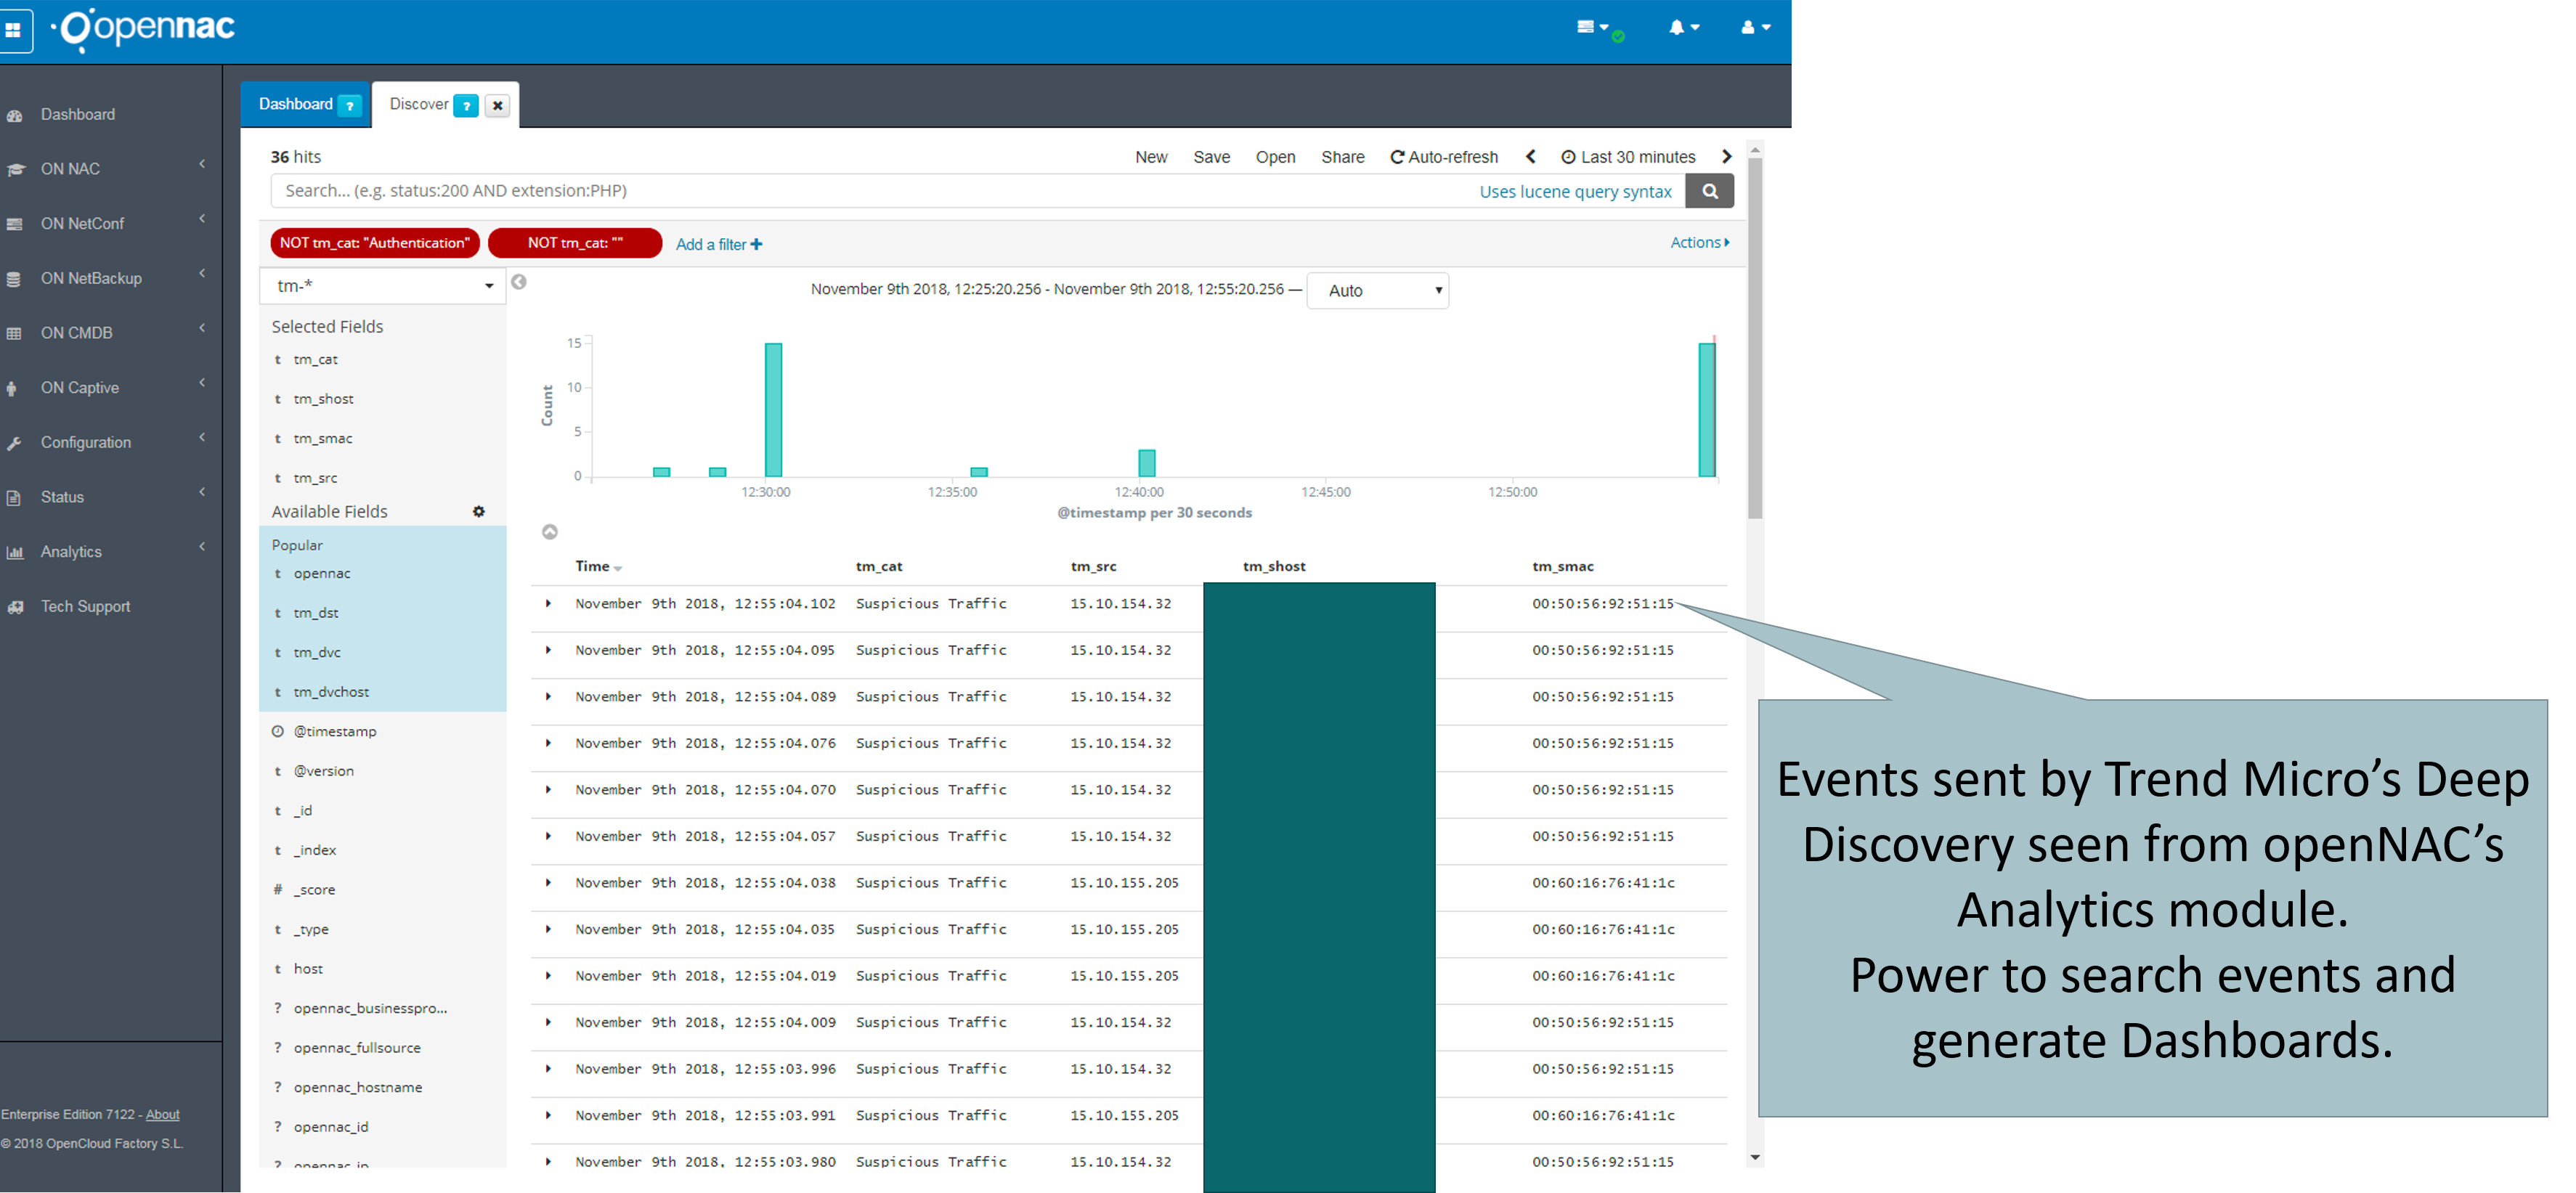Open the notifications bell icon
Screen dimensions: 2576x1193
click(1684, 28)
